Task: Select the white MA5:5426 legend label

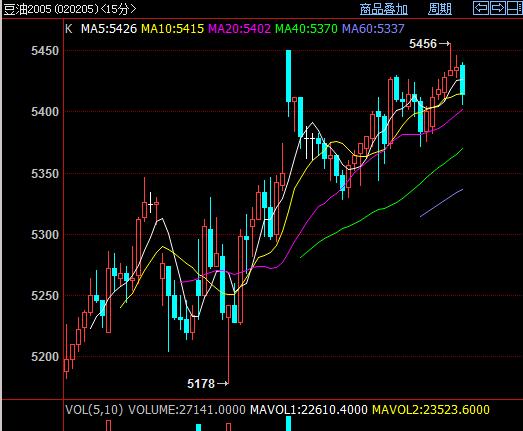Action: point(109,29)
